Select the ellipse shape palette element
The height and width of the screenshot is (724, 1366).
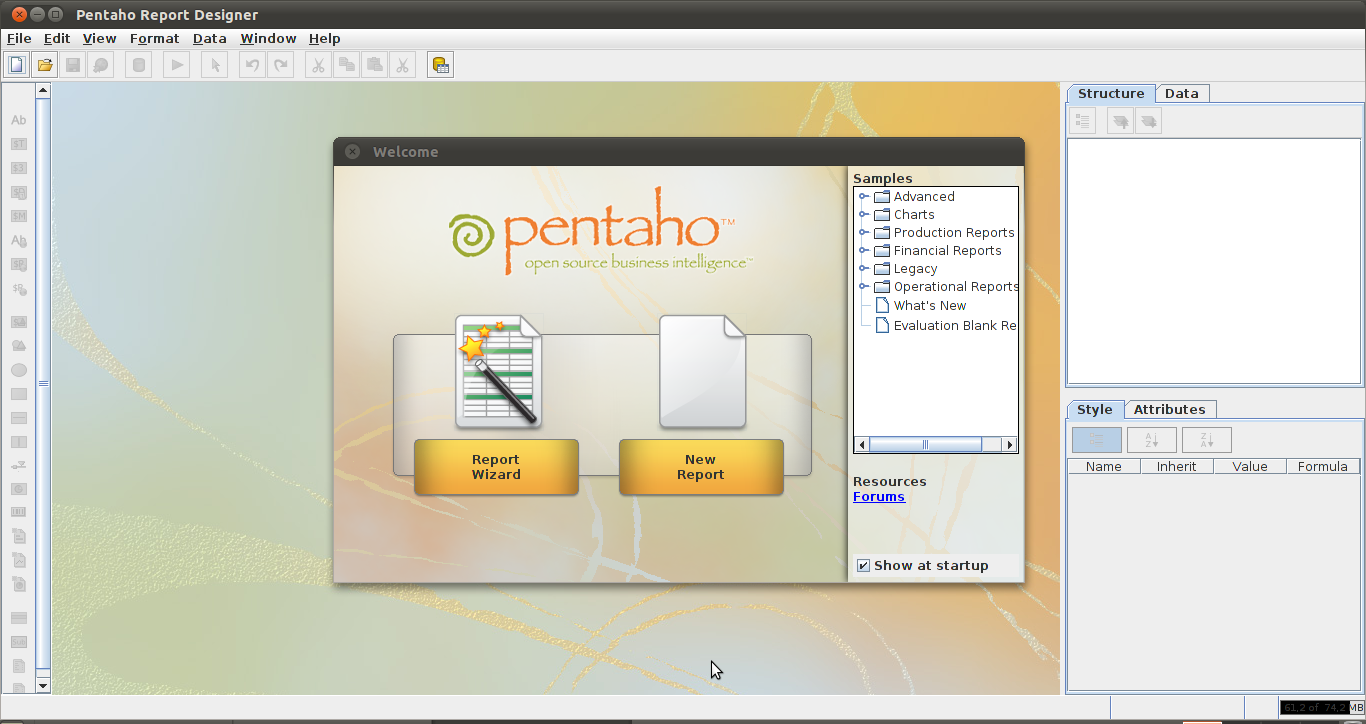[18, 370]
